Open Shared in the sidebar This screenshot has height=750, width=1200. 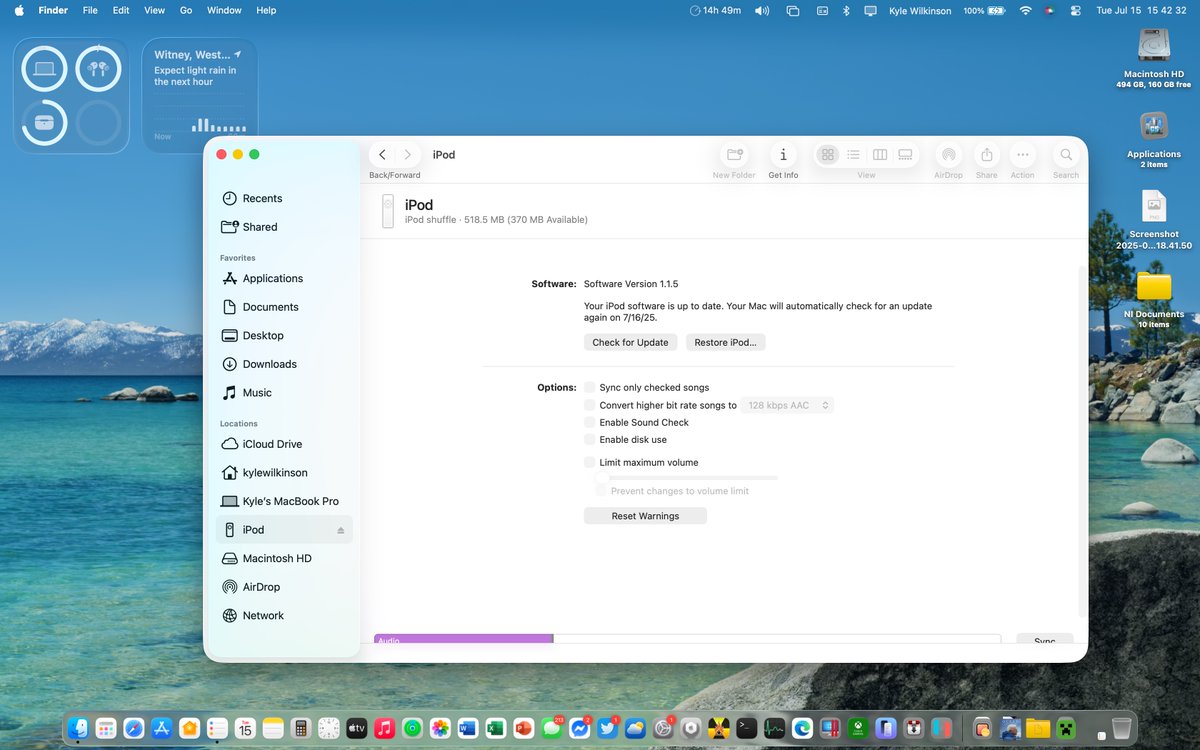click(284, 227)
